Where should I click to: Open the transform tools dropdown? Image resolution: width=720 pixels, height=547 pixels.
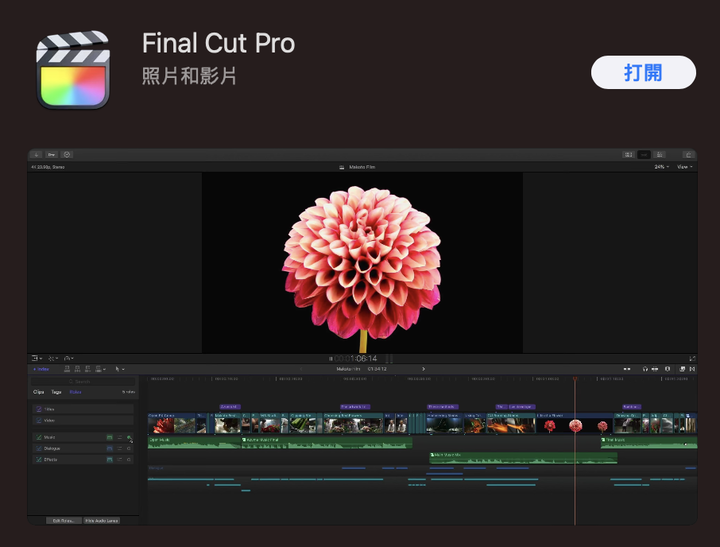coord(53,358)
